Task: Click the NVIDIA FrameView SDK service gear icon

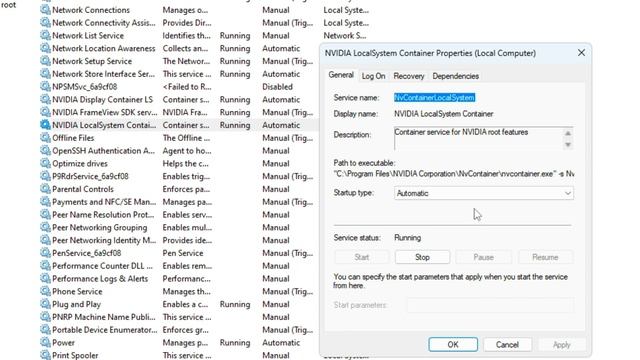Action: [x=45, y=112]
